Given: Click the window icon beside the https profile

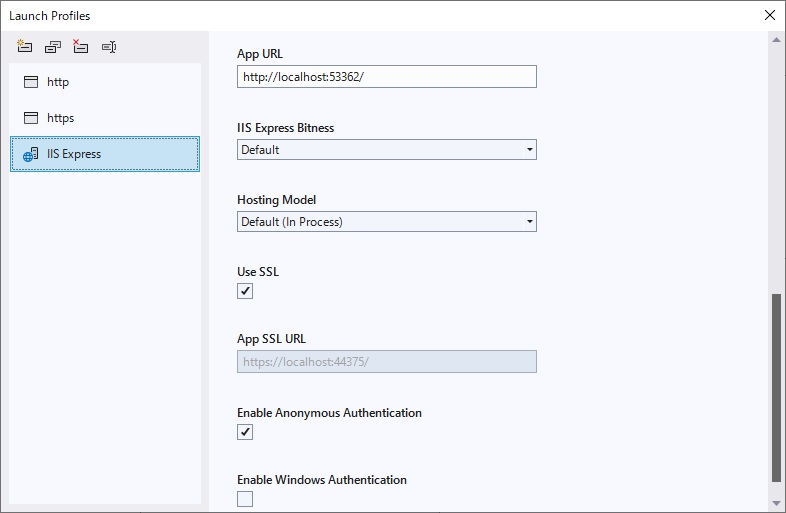Looking at the screenshot, I should click(31, 118).
